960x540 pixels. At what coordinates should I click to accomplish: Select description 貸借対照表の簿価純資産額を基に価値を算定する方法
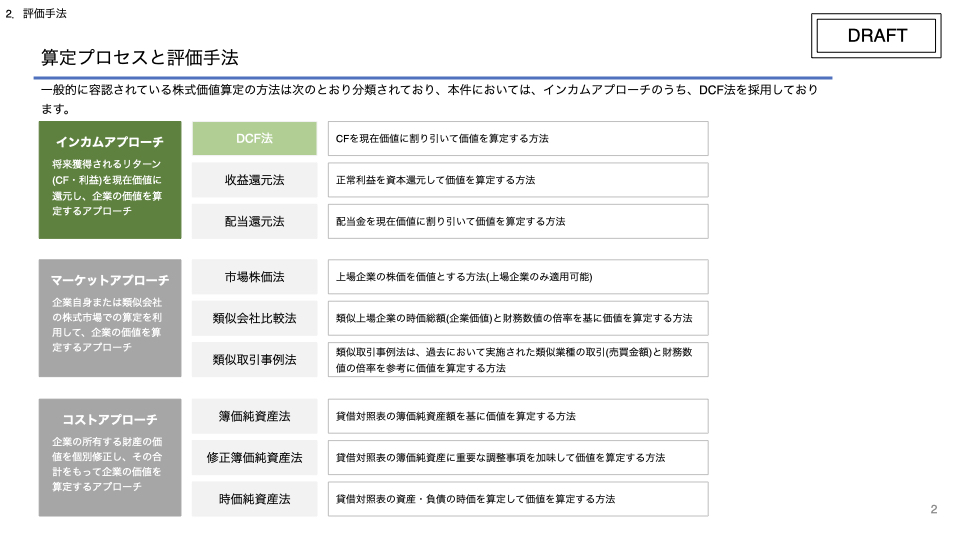click(518, 416)
